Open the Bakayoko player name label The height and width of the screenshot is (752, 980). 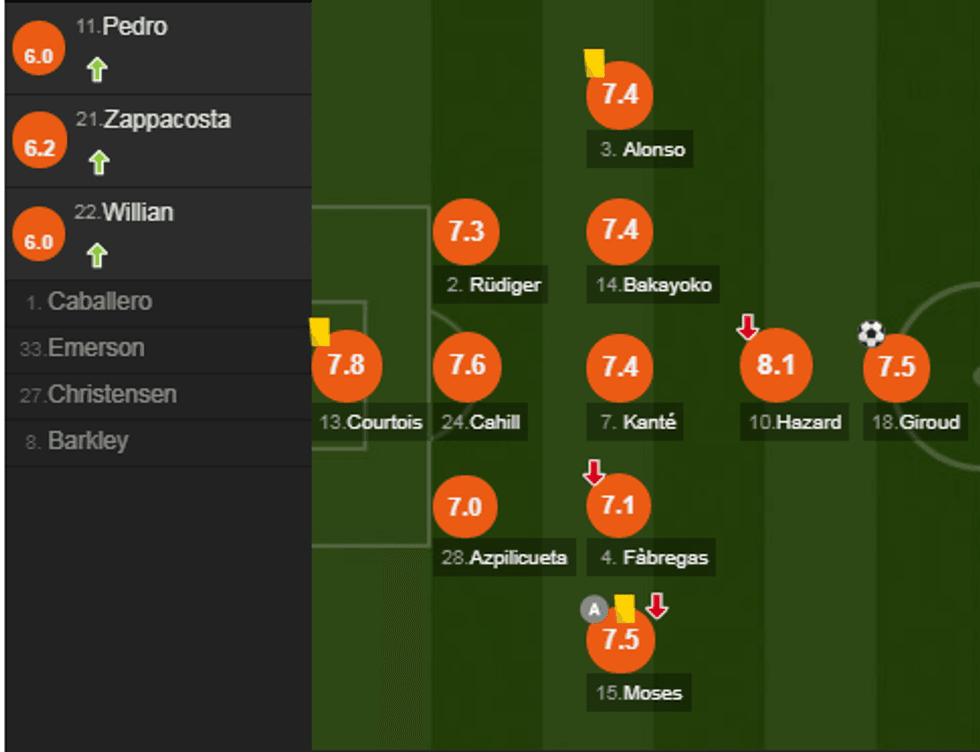pyautogui.click(x=654, y=285)
